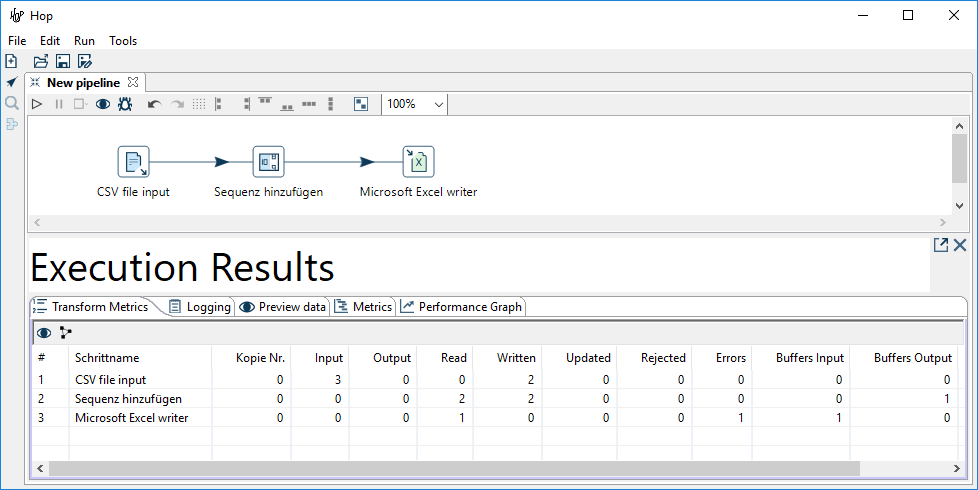Screen dimensions: 978x490
Task: Click the New file icon
Action: [11, 61]
